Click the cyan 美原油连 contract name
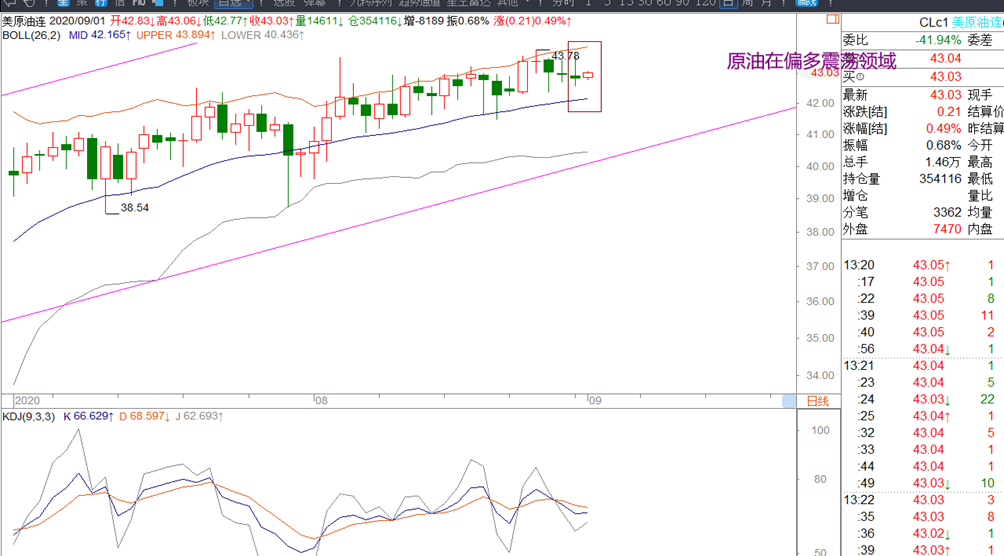This screenshot has width=1004, height=556. tap(977, 22)
